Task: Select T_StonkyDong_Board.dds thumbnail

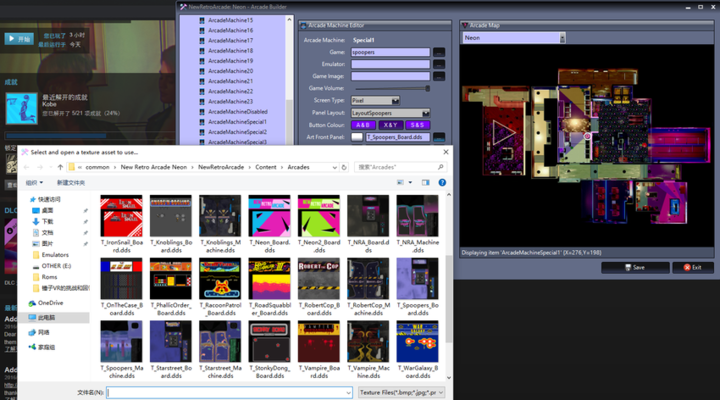Action: pyautogui.click(x=270, y=342)
